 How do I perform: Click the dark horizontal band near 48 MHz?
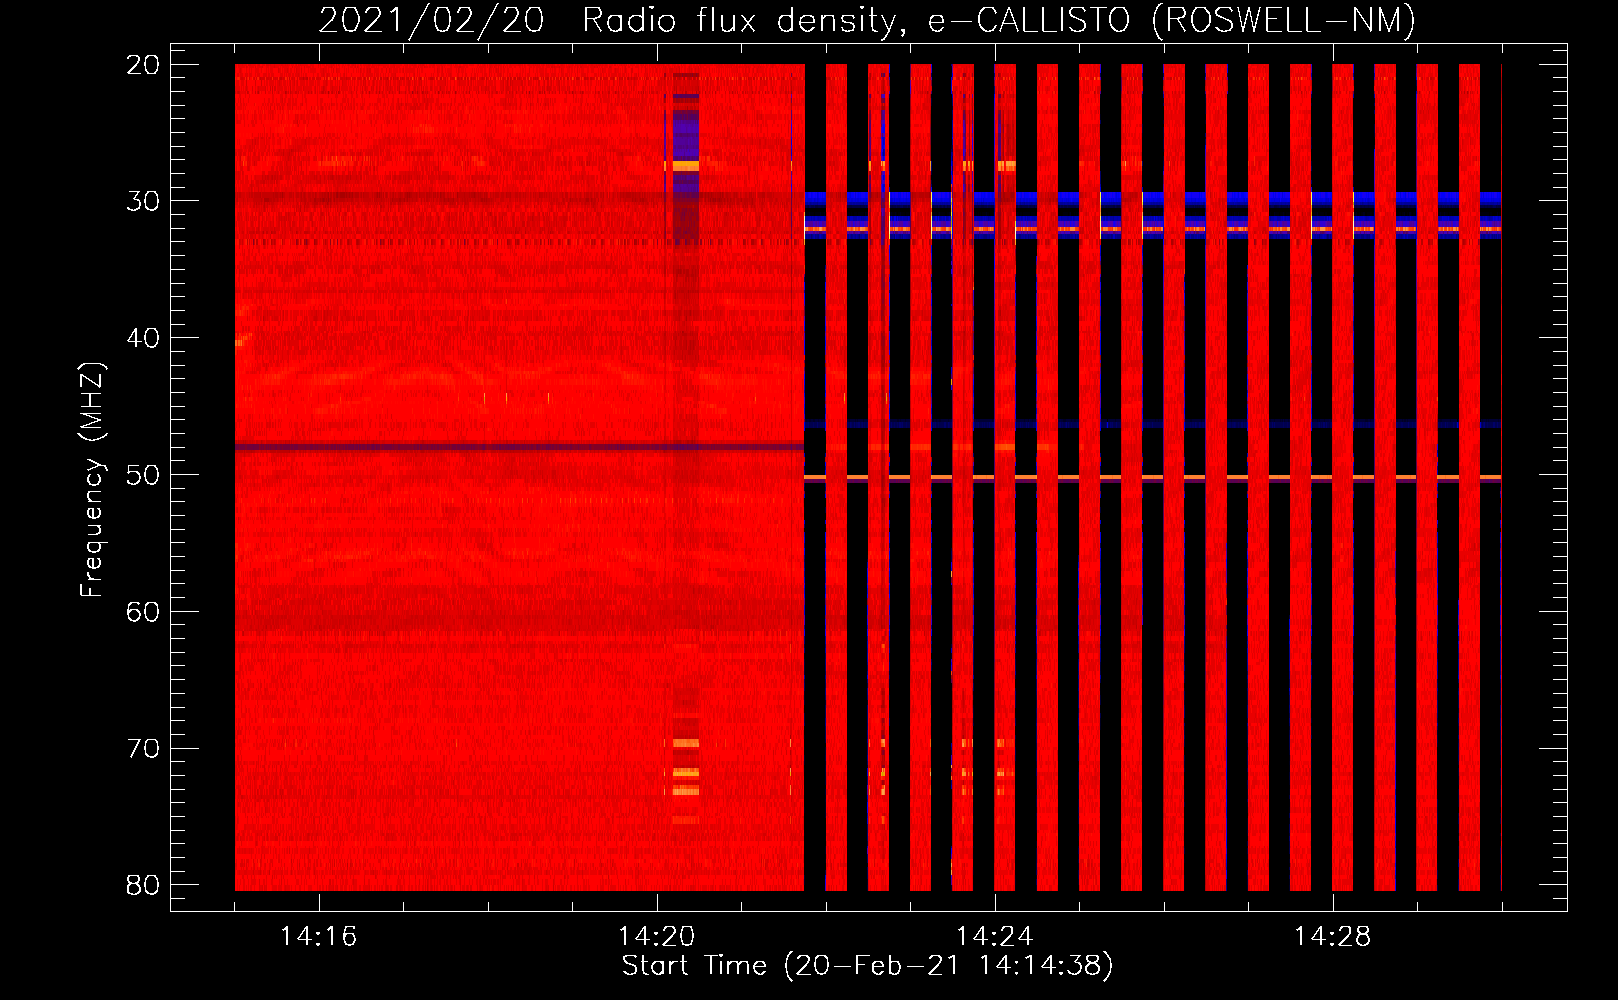coord(519,446)
